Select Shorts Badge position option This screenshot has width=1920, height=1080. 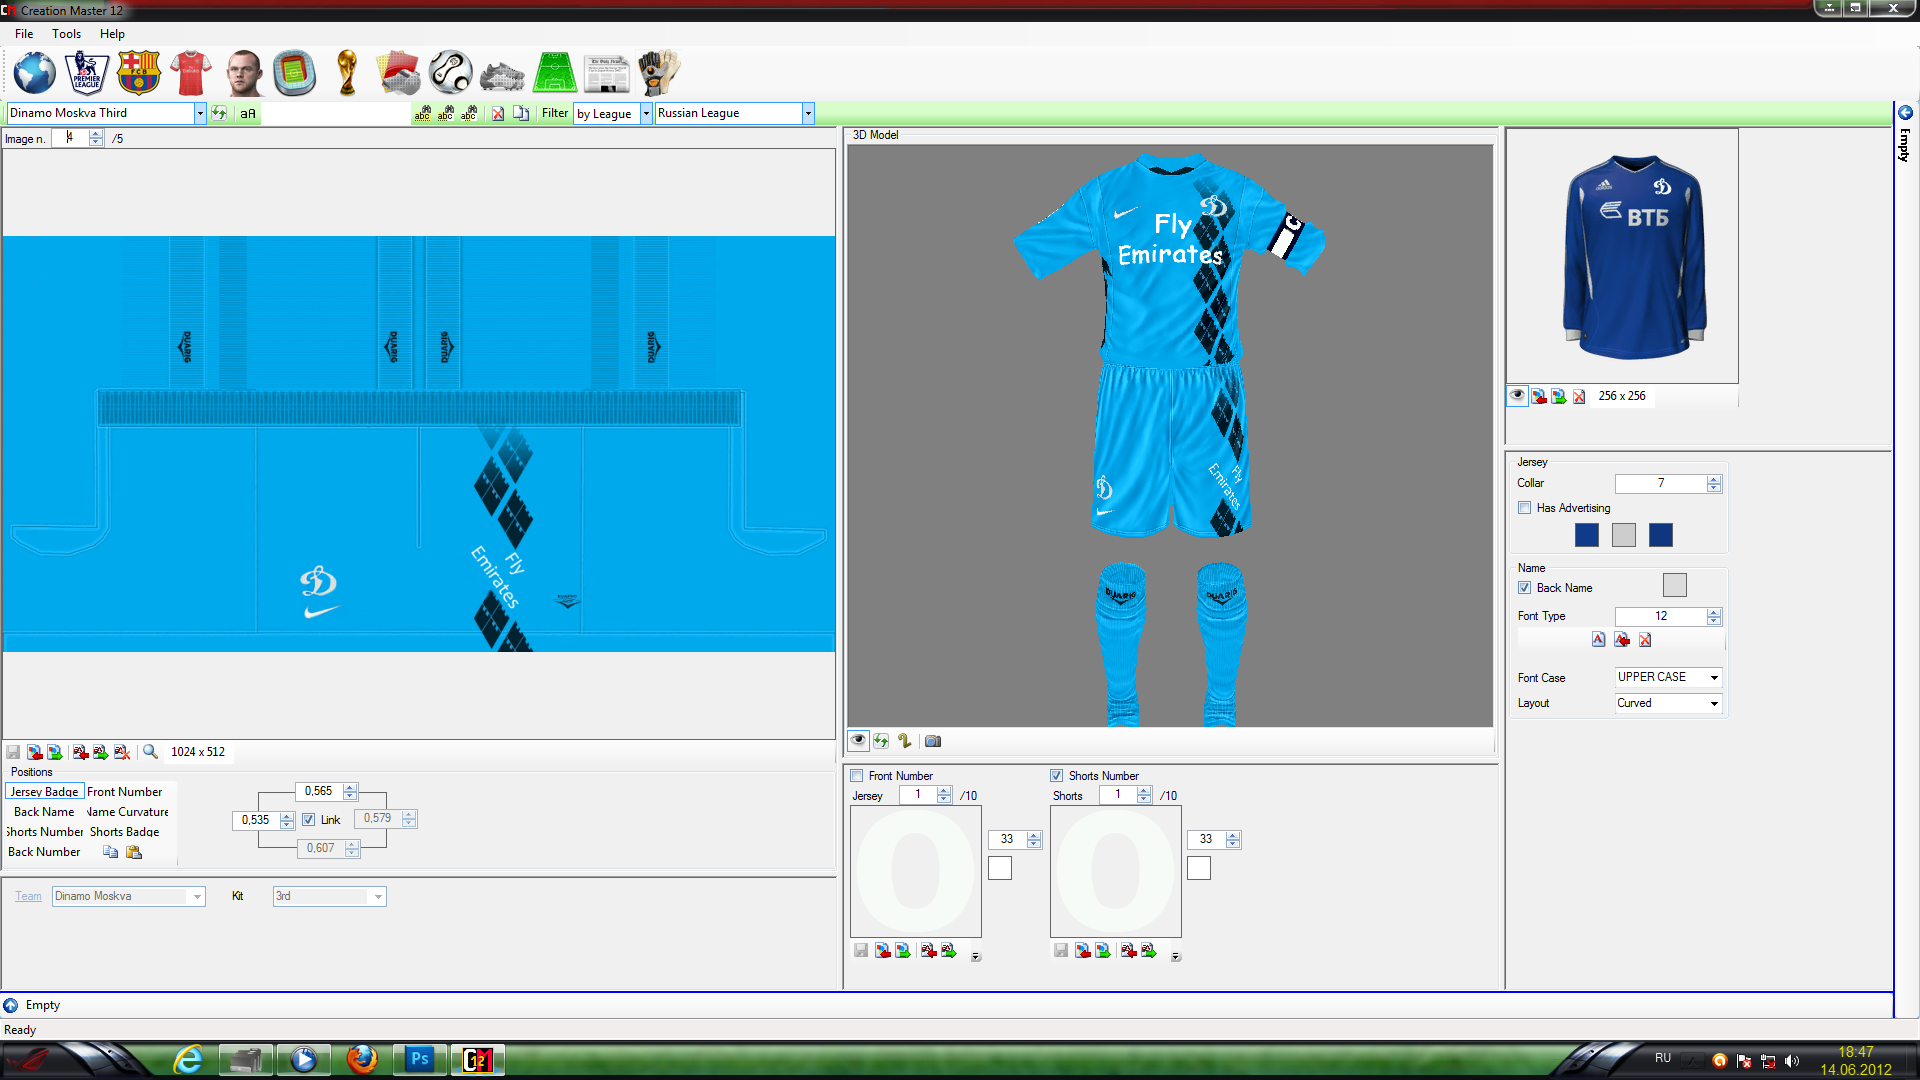point(124,832)
